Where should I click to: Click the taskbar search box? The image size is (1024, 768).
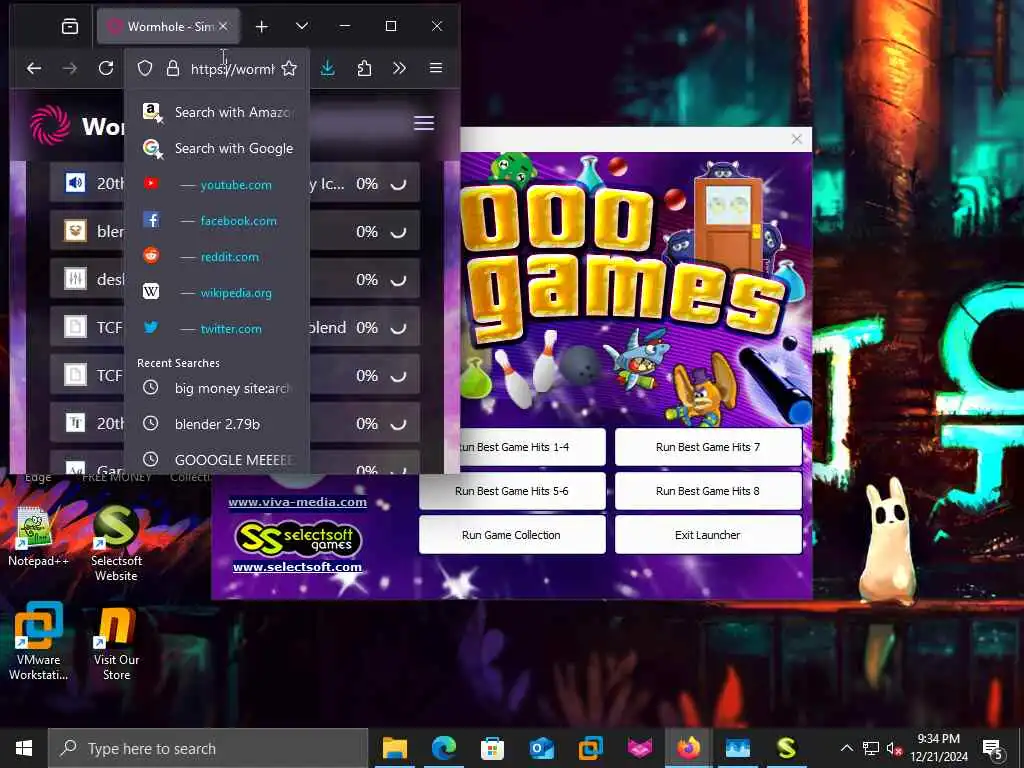click(x=208, y=748)
